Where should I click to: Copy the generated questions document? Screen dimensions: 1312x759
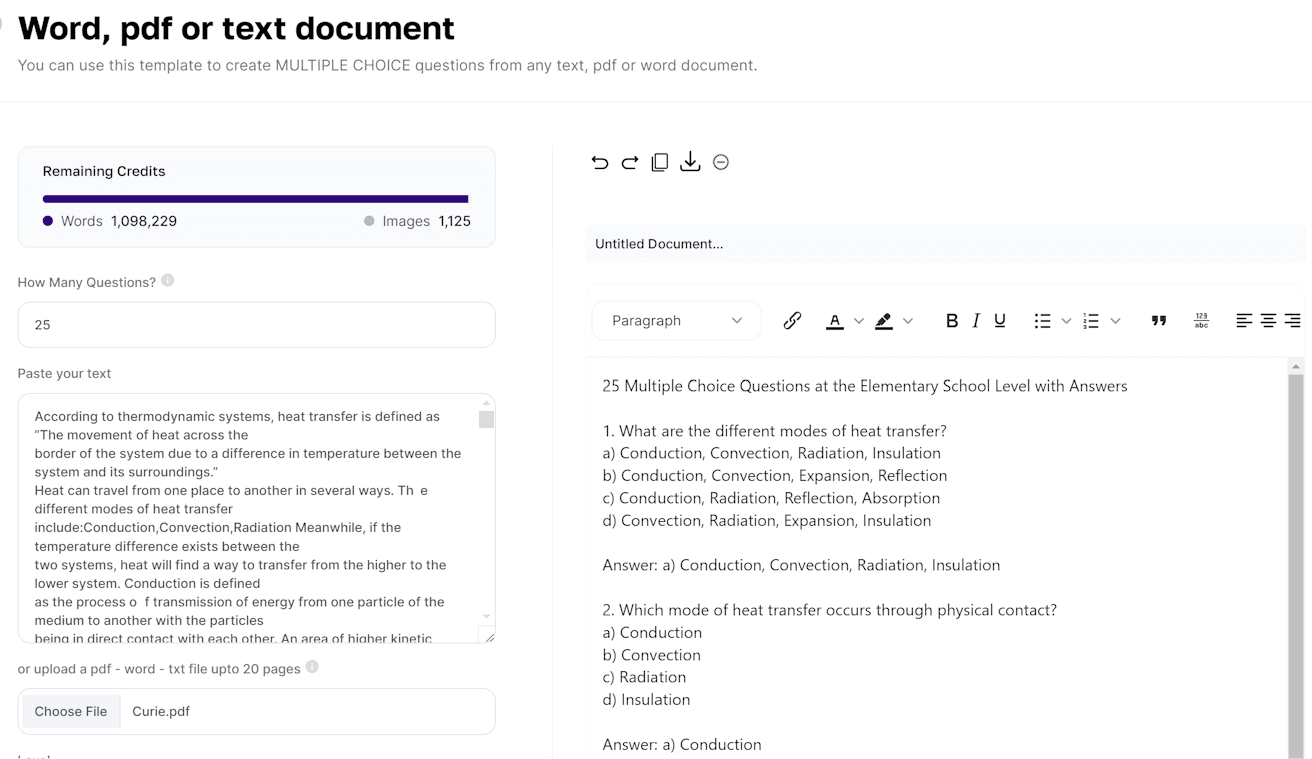click(660, 162)
